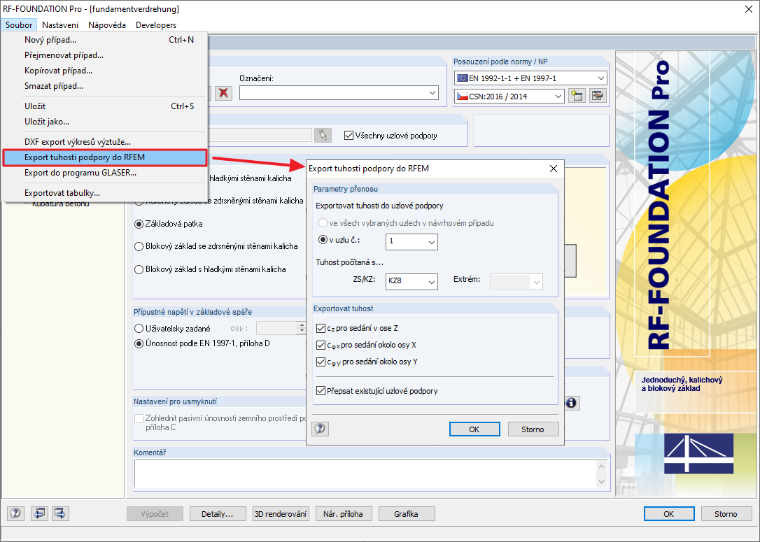Select Základová patka radio option

(139, 224)
